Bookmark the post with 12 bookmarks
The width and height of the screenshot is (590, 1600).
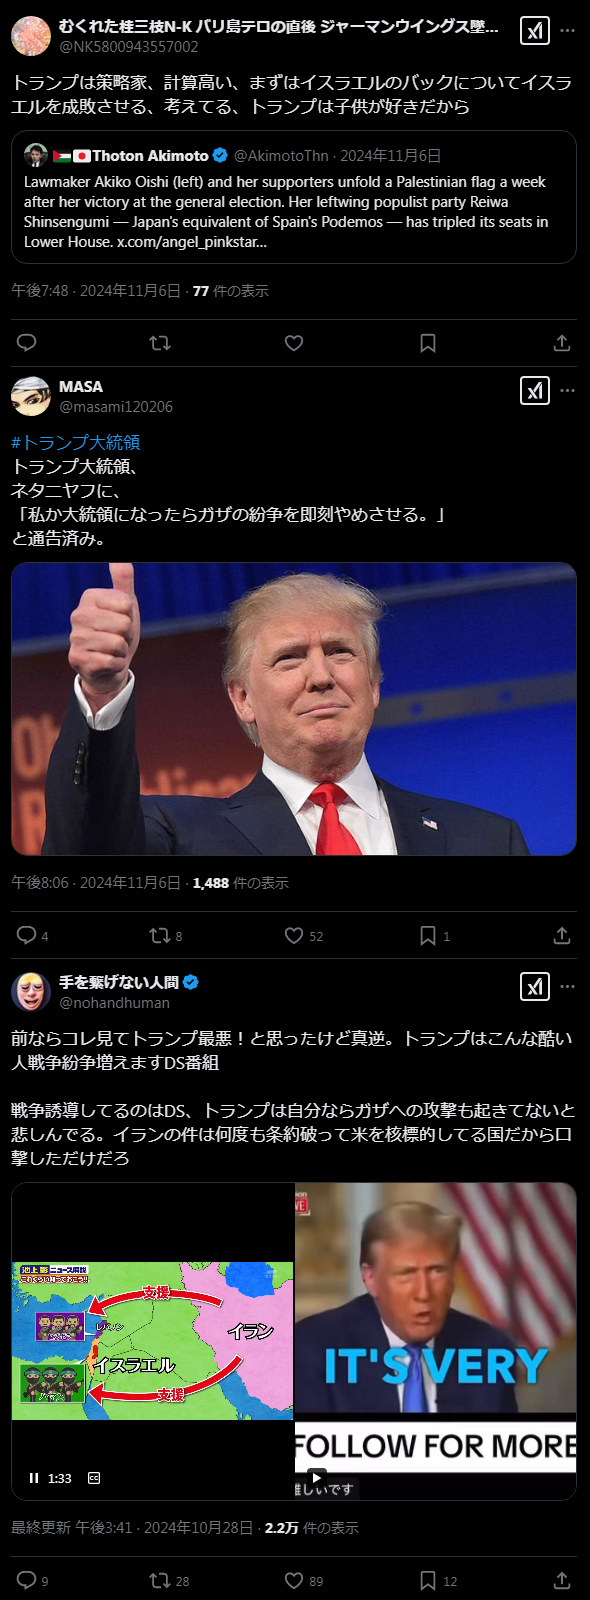437,1581
